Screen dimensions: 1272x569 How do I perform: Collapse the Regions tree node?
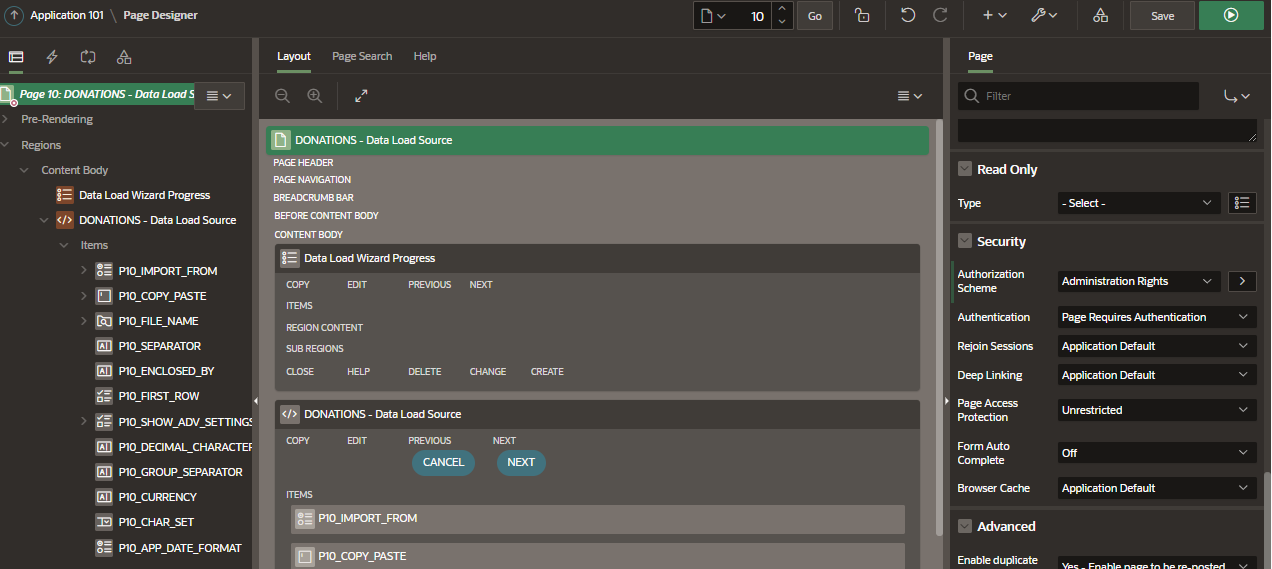coord(6,145)
